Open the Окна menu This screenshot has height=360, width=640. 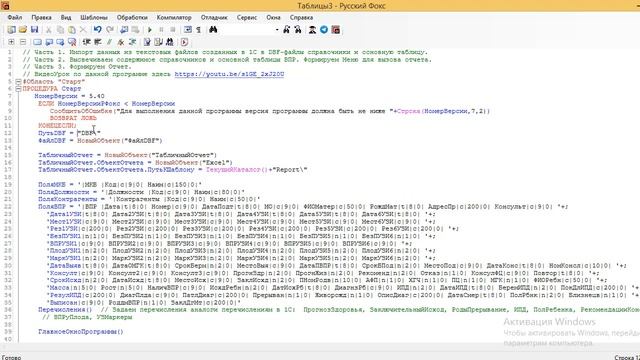coord(273,18)
